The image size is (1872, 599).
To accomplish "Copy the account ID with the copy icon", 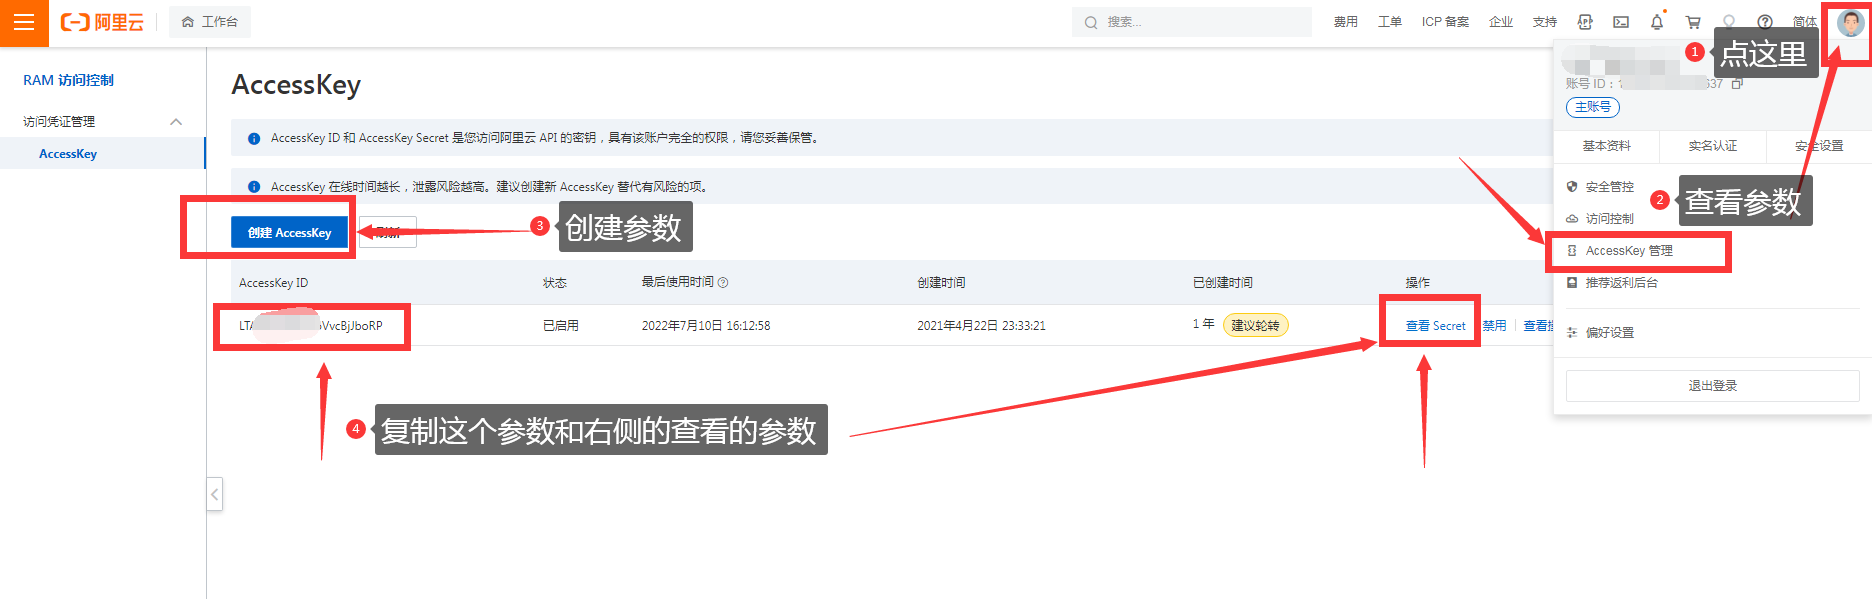I will 1737,84.
